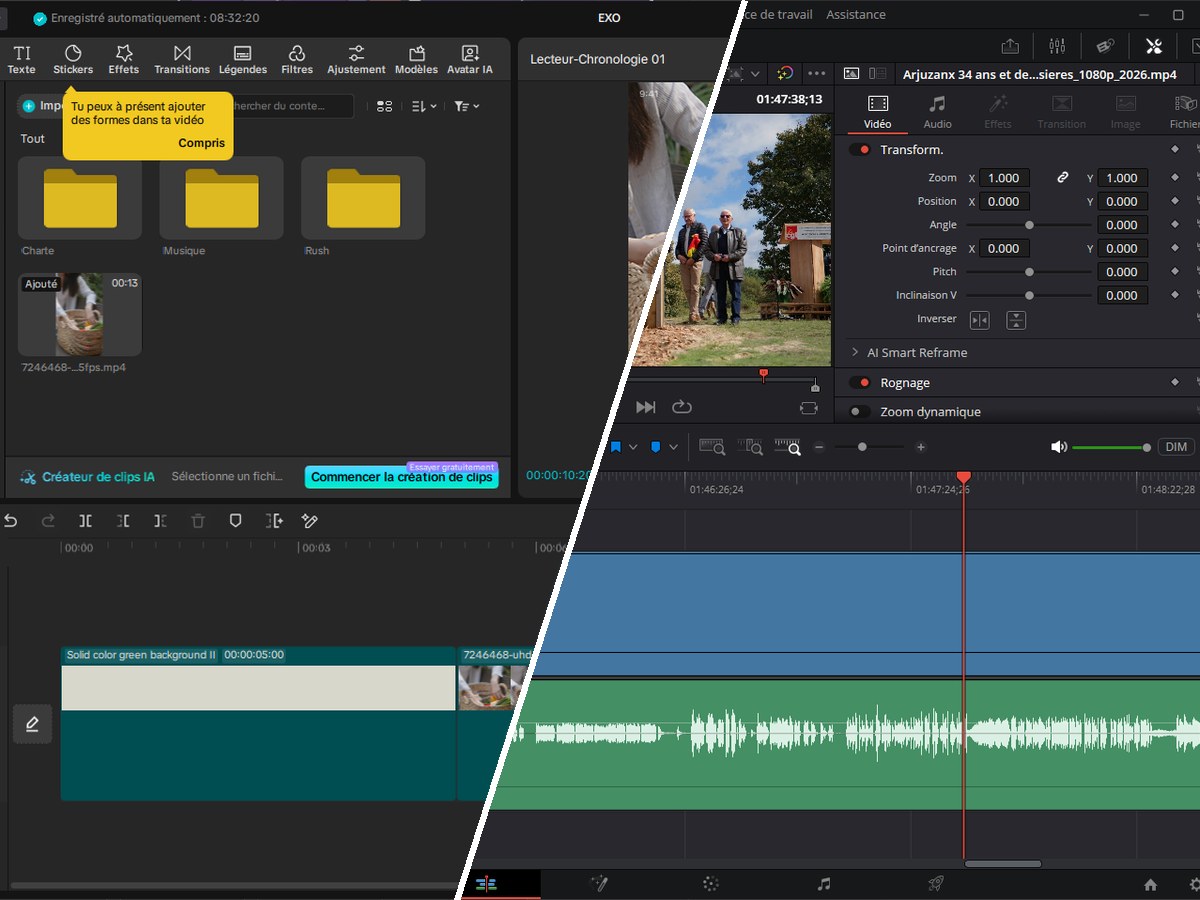Click the custom zoom icon in Resolve timeline
Viewport: 1200px width, 900px height.
[x=788, y=447]
